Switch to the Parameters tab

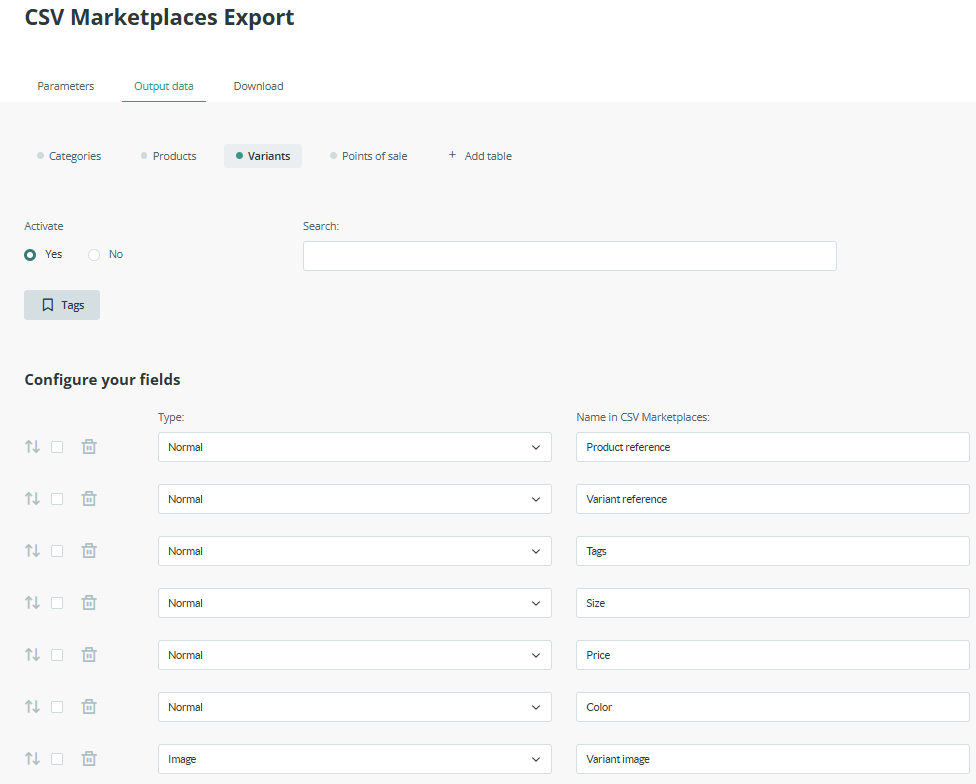66,86
